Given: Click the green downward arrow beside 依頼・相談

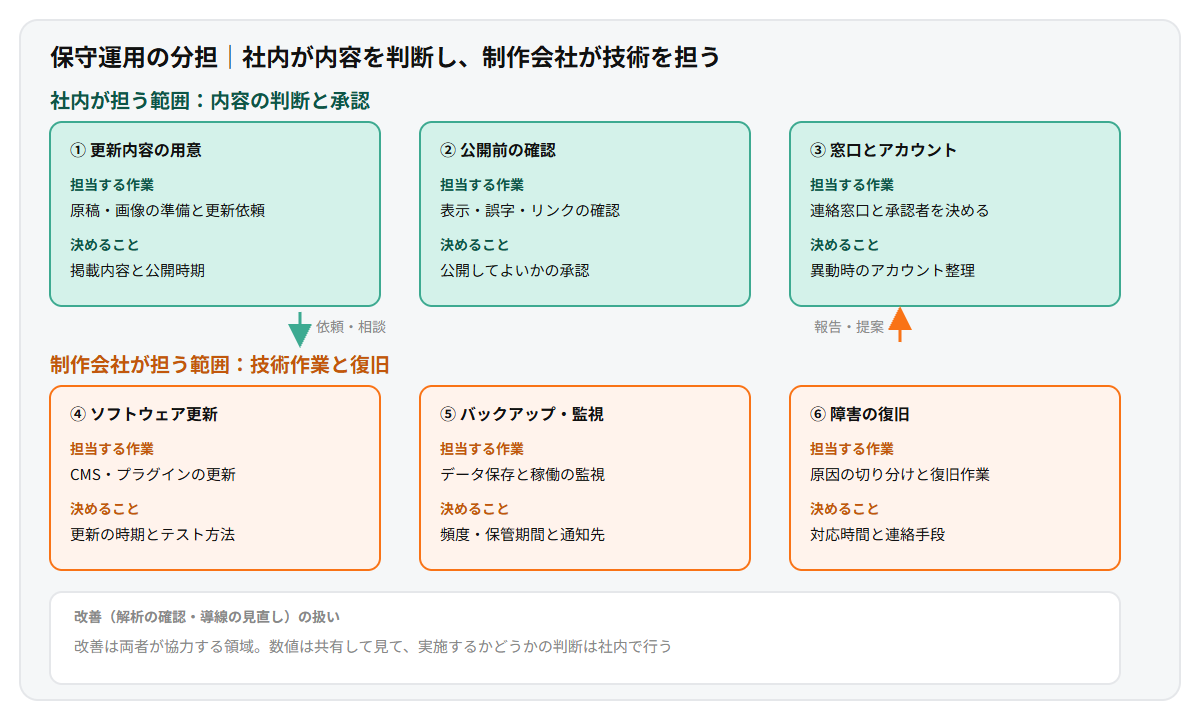Looking at the screenshot, I should (299, 329).
